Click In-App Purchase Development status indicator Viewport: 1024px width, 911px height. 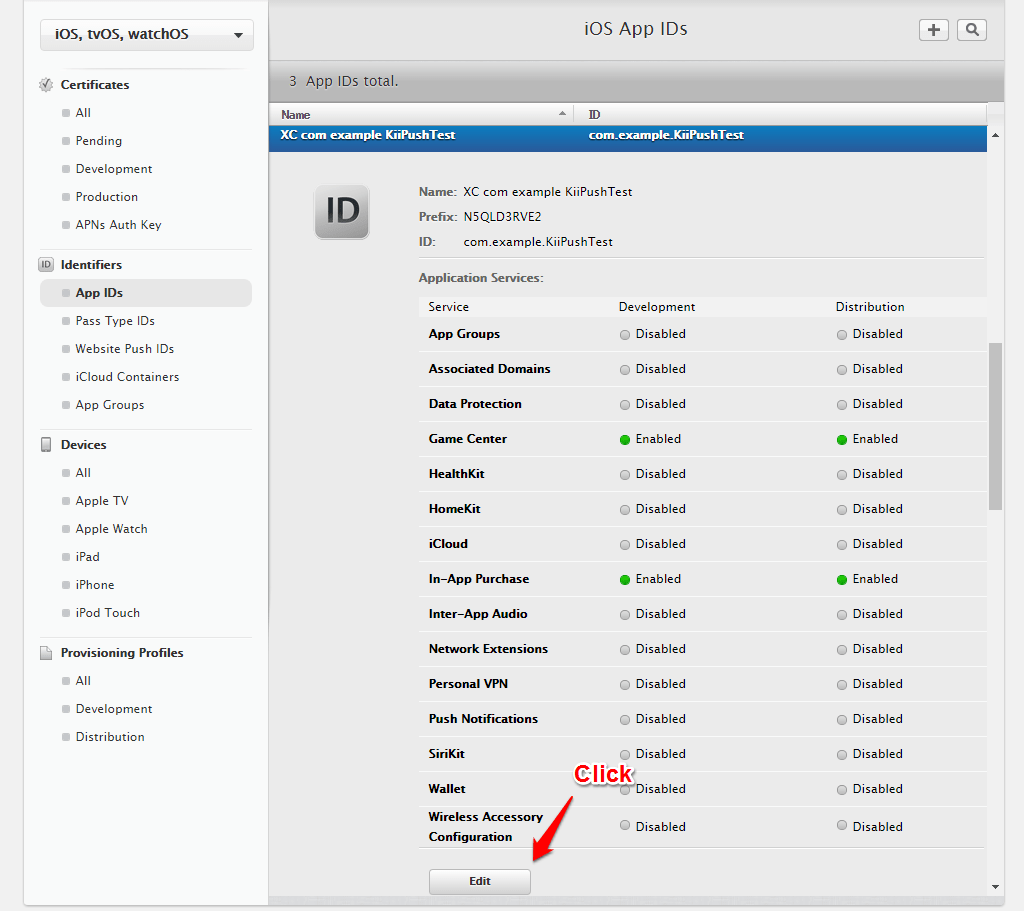(x=624, y=579)
